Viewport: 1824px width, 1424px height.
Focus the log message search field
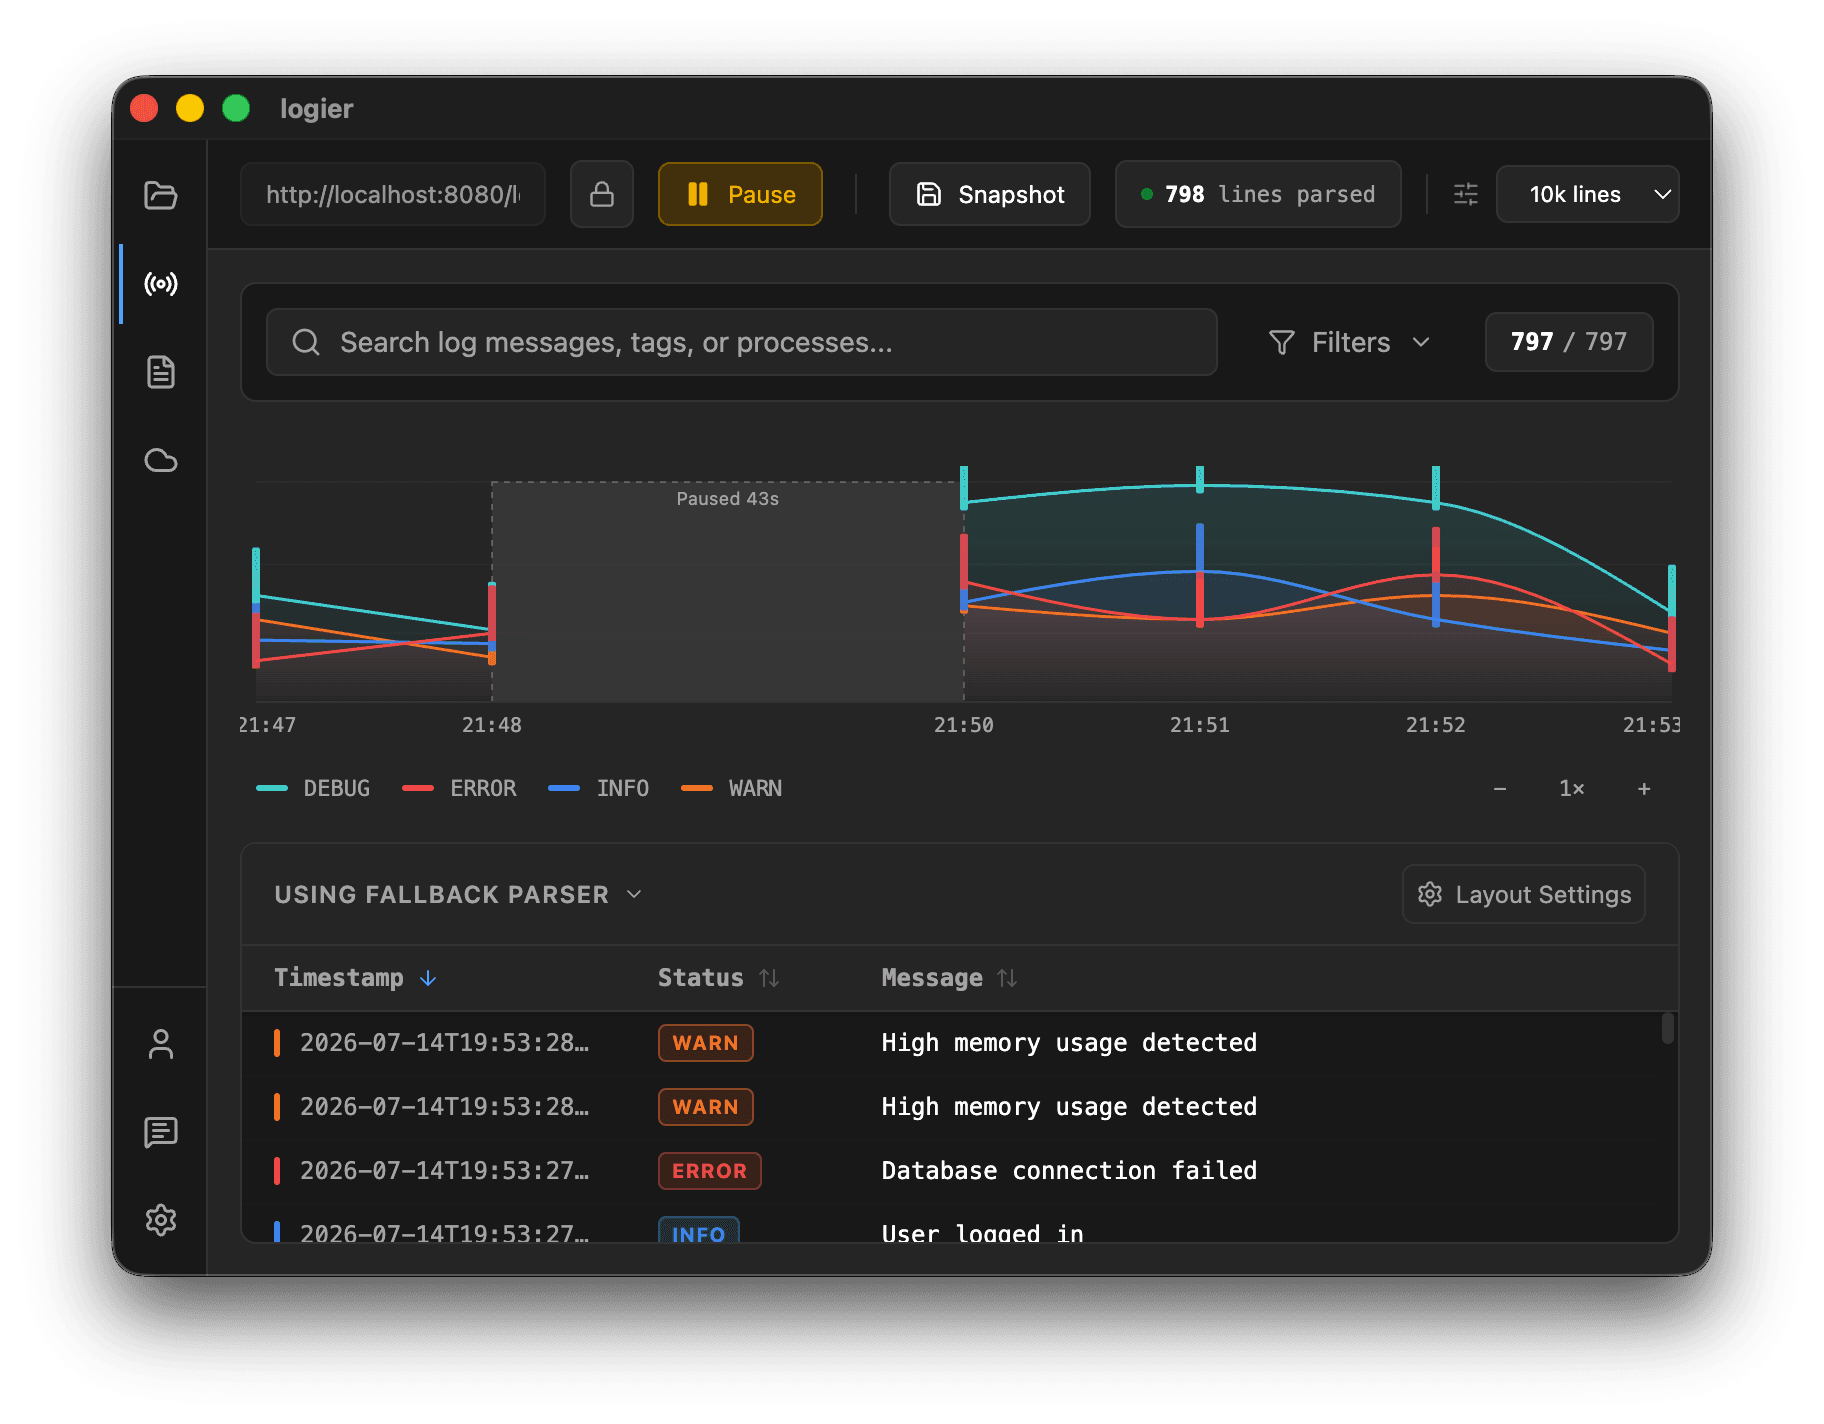pyautogui.click(x=742, y=342)
